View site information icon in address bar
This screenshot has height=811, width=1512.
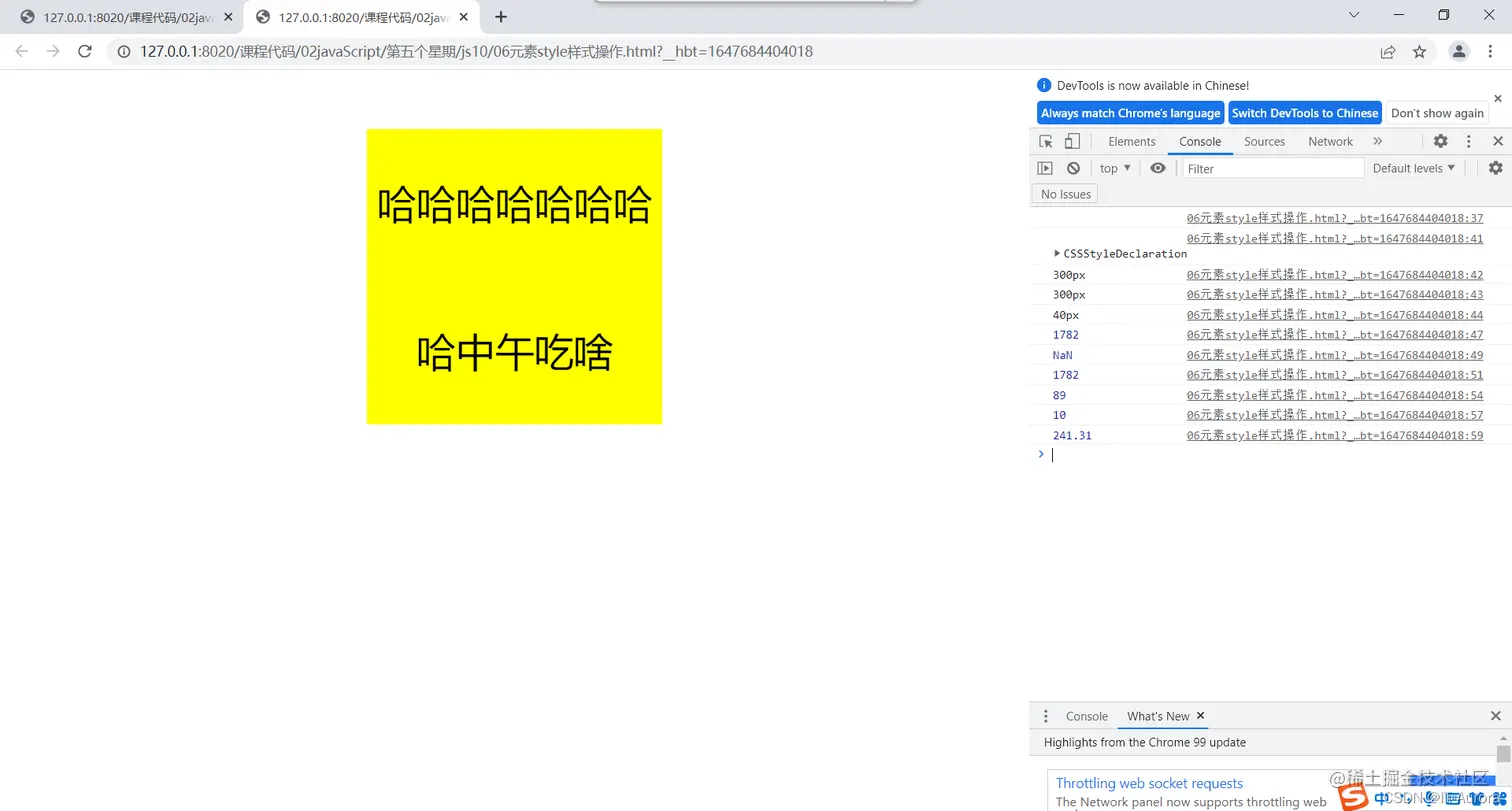pyautogui.click(x=123, y=51)
